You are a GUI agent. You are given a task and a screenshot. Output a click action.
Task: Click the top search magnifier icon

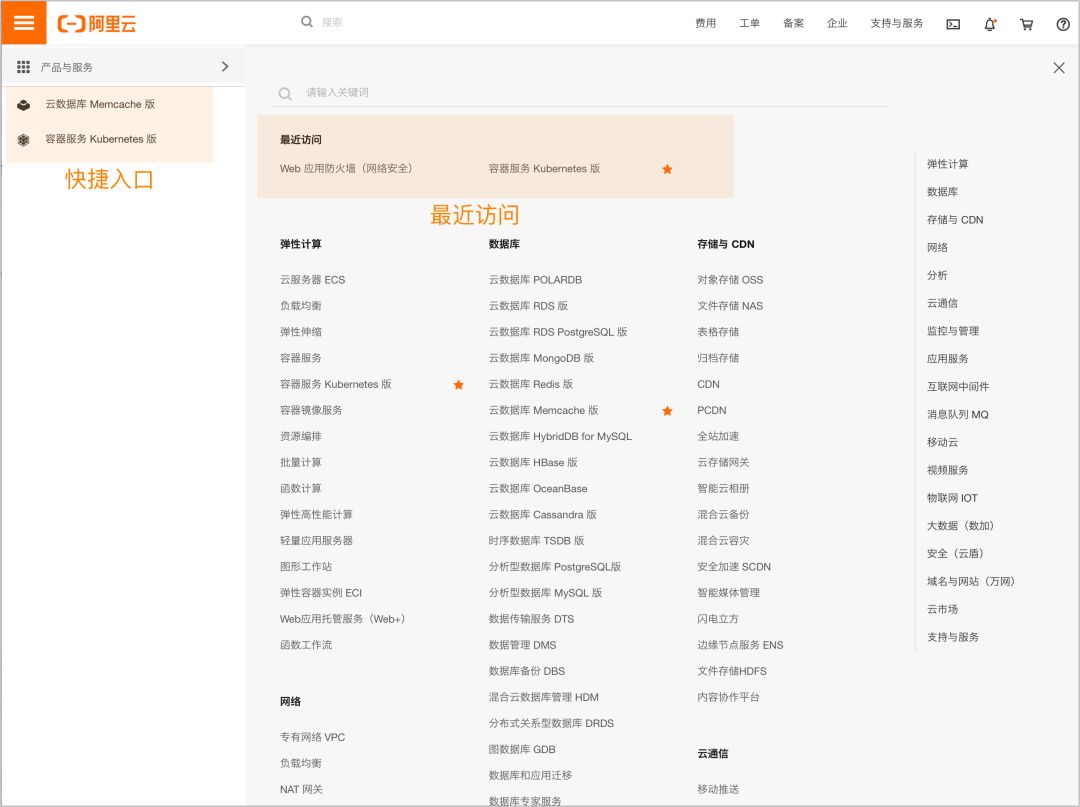coord(307,22)
